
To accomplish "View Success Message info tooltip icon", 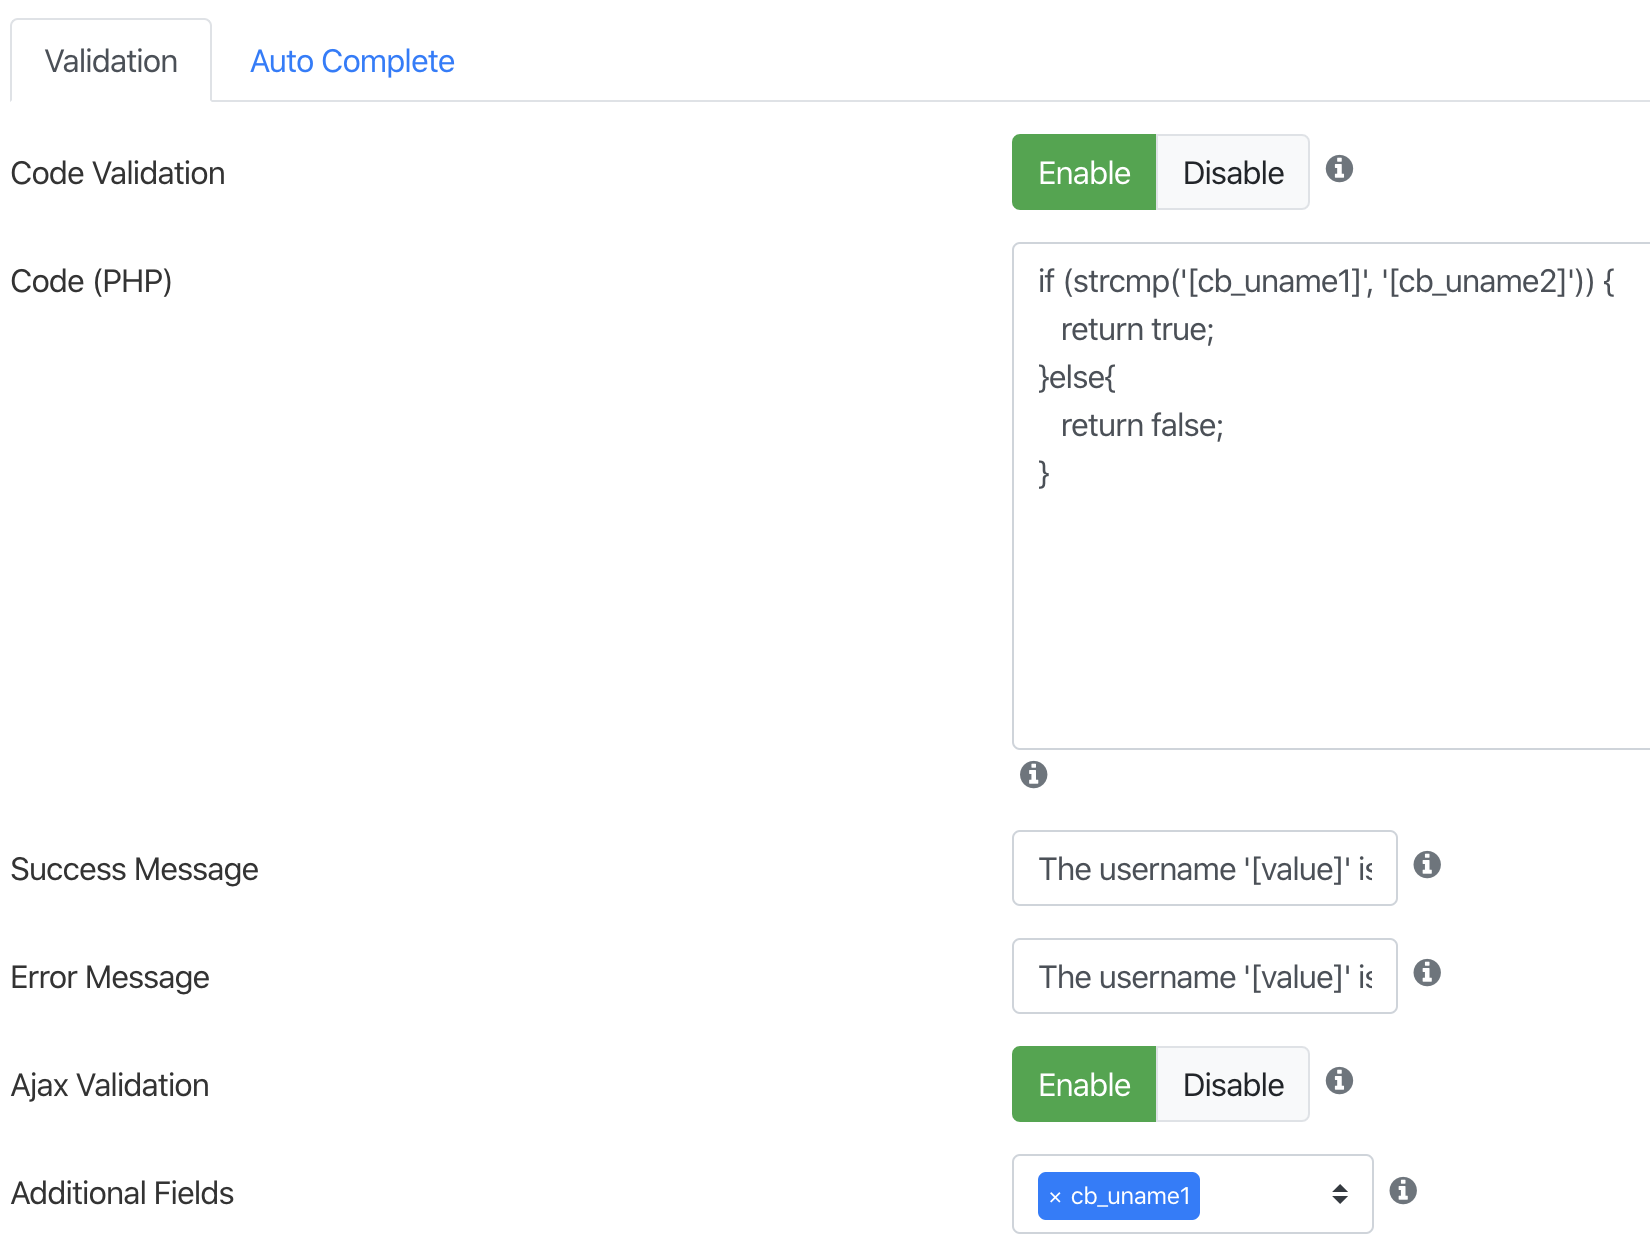I will click(1427, 865).
